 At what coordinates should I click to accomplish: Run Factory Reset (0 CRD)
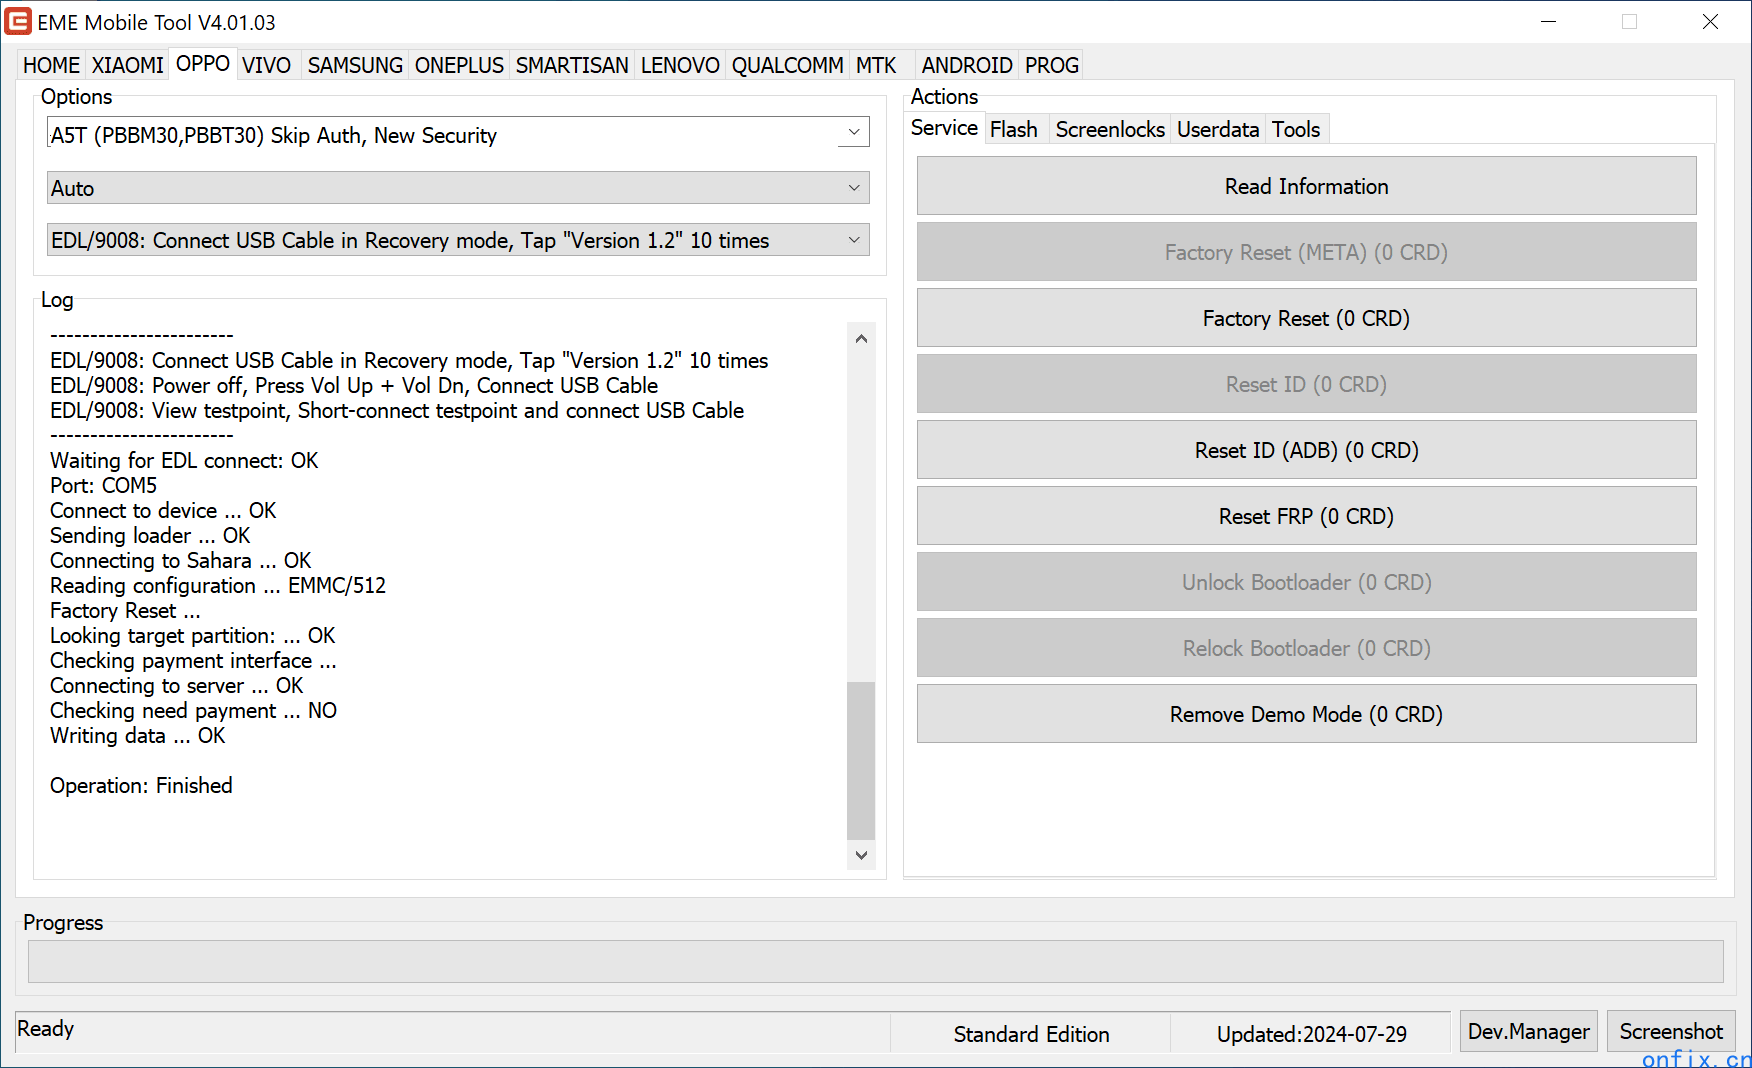point(1306,318)
